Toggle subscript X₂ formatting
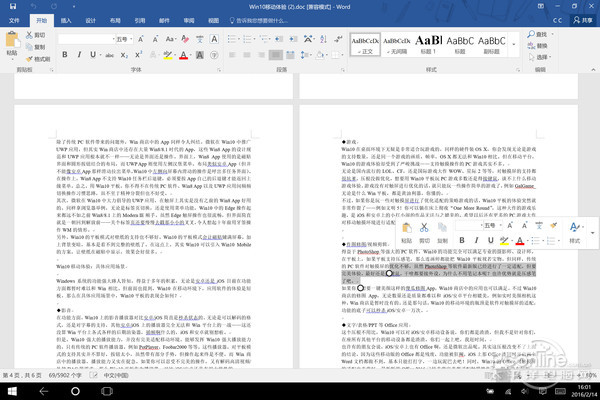 click(124, 55)
